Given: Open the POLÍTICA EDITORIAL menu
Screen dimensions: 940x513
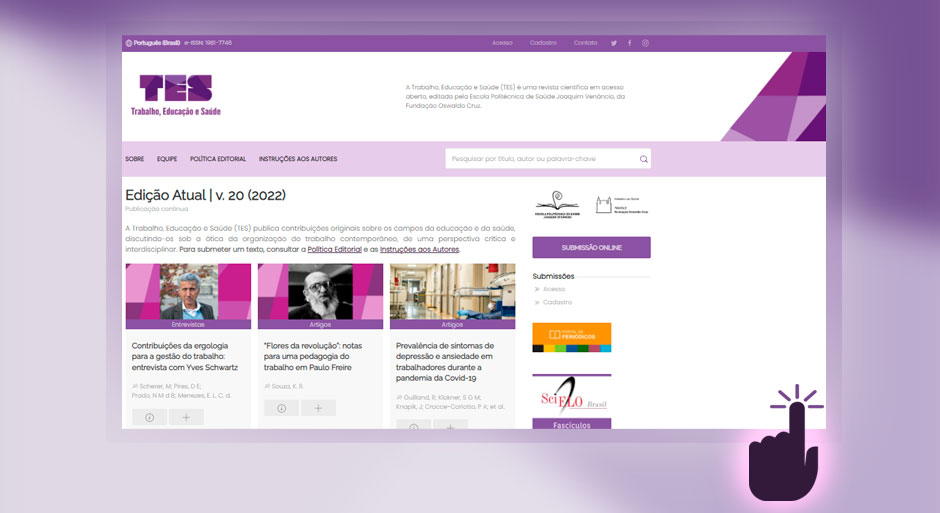Looking at the screenshot, I should click(x=218, y=159).
